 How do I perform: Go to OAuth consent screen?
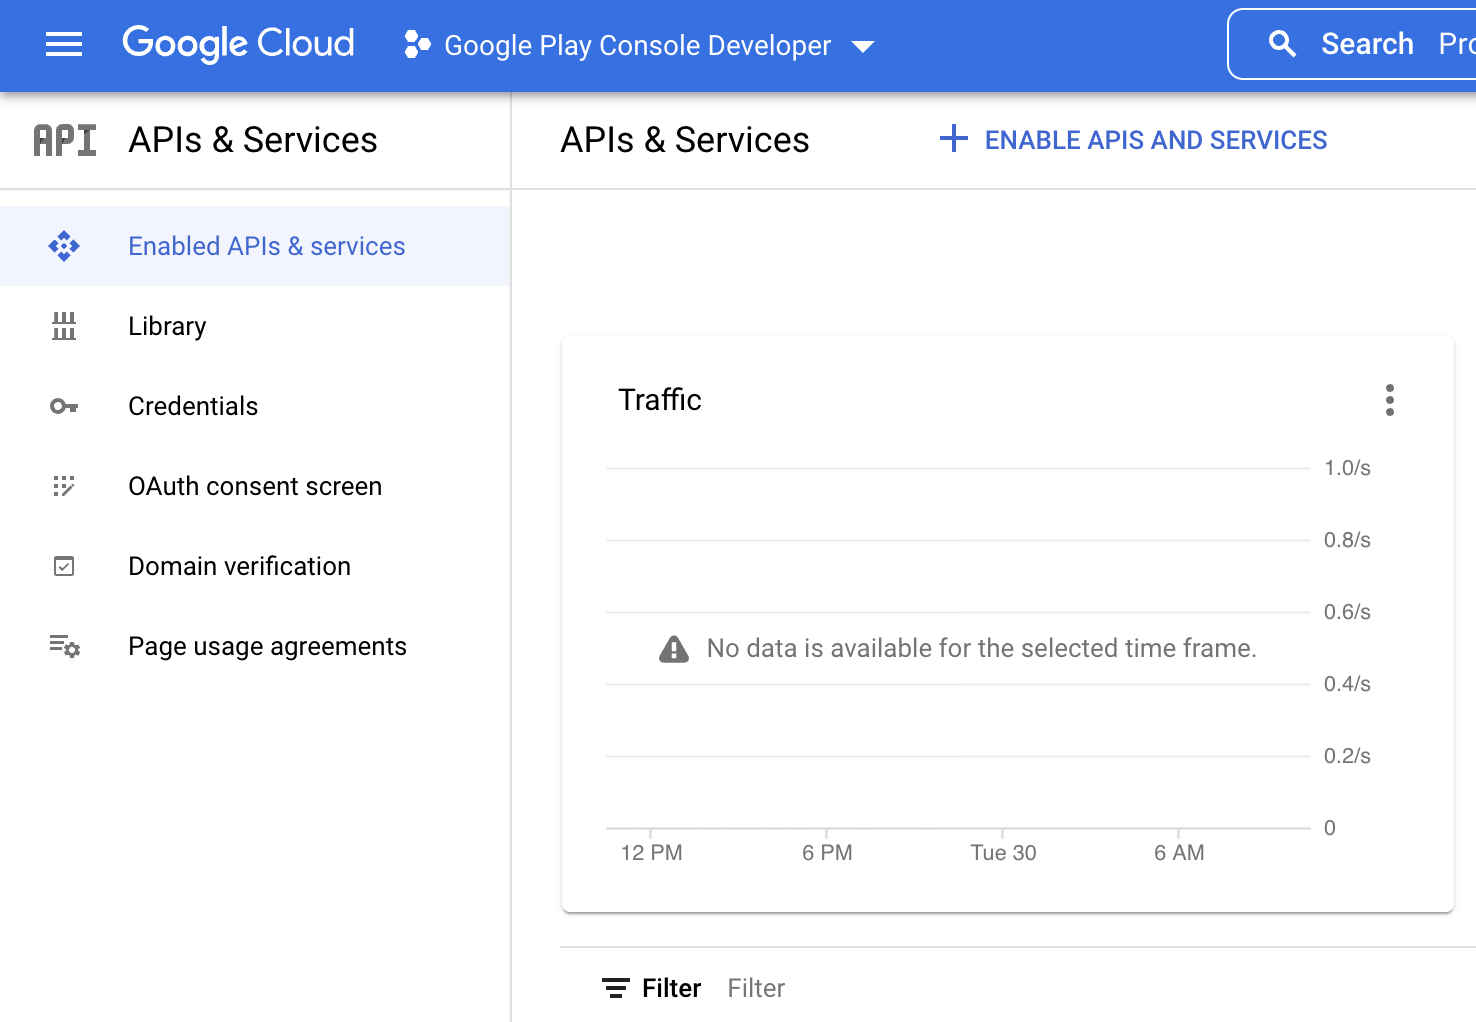point(255,486)
